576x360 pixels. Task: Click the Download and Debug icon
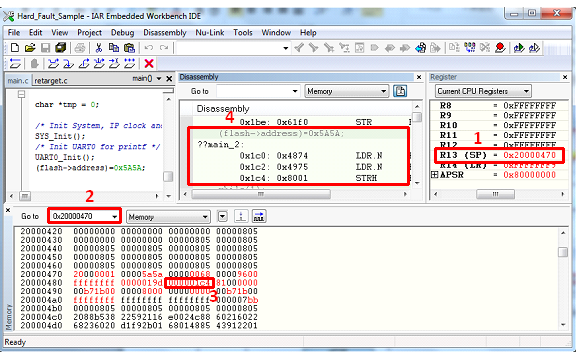point(519,48)
